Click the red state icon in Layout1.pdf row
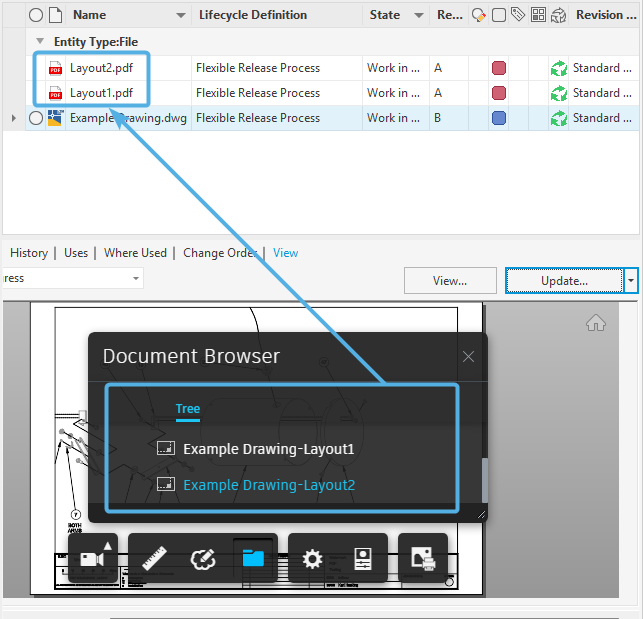Screen dimensions: 643x619 499,93
